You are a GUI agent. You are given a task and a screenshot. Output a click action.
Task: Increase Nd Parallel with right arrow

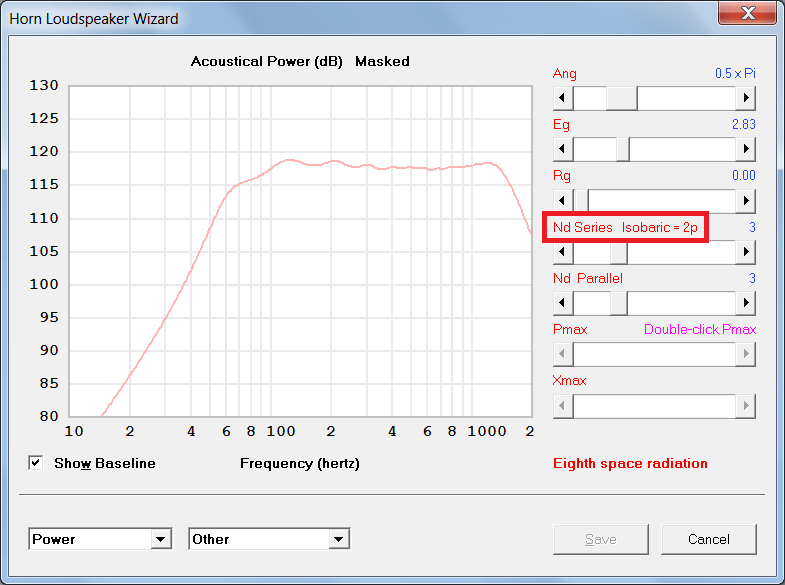(x=745, y=303)
